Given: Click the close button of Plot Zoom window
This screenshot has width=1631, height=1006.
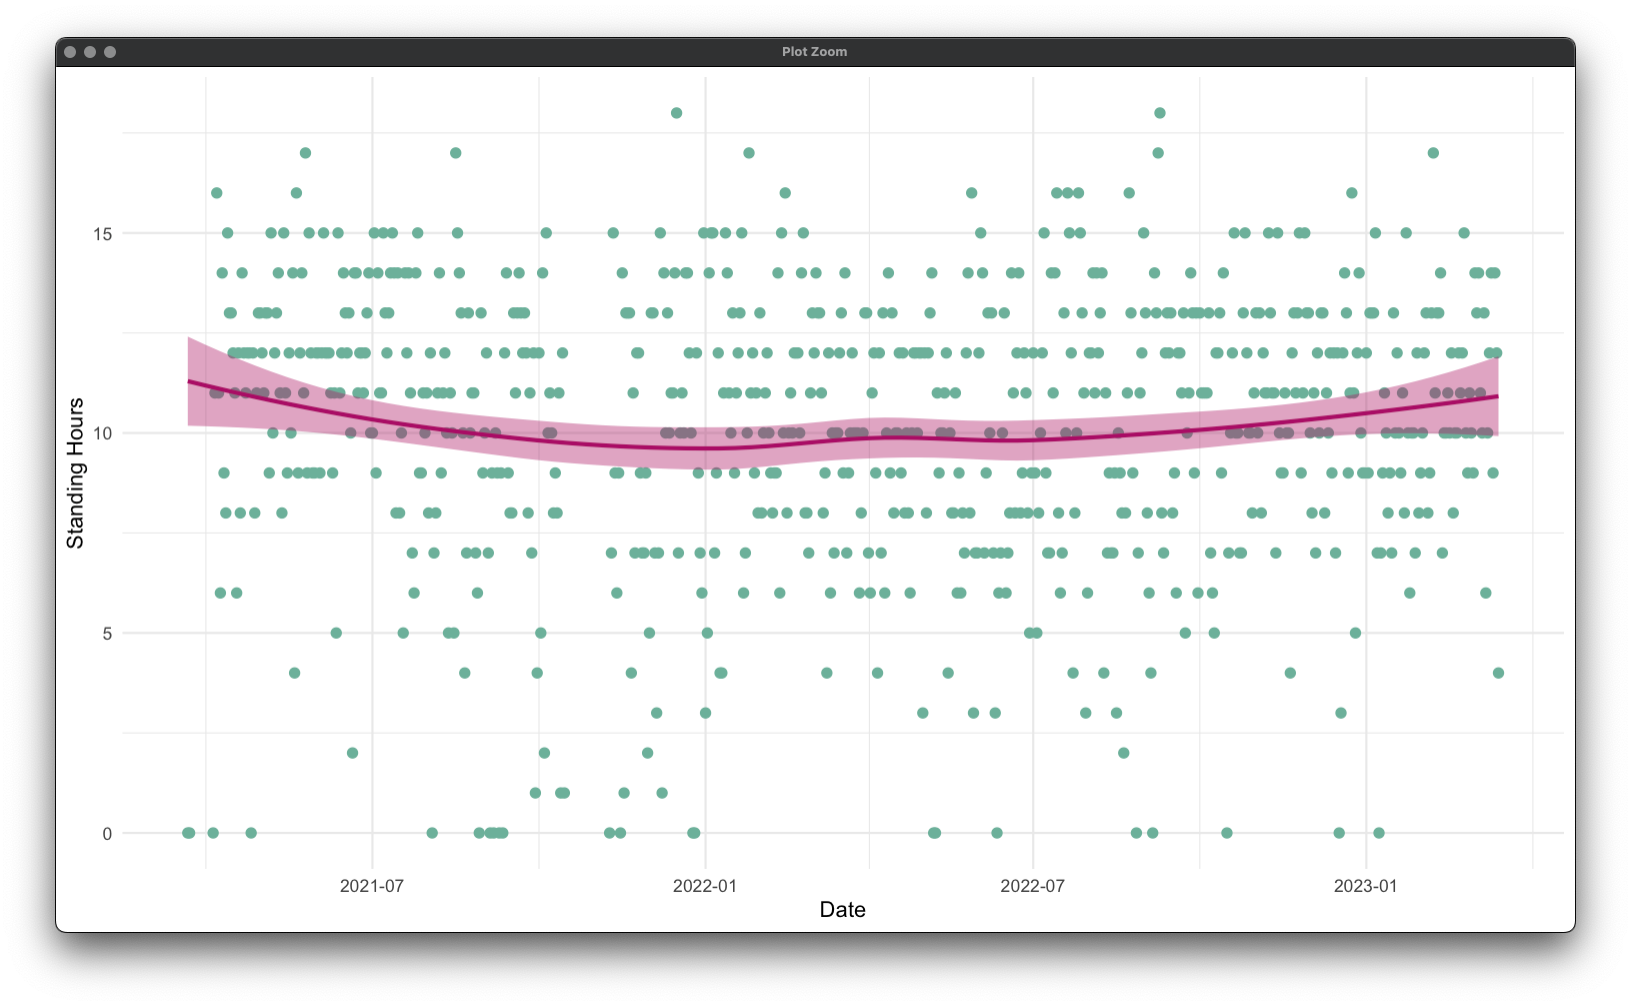Looking at the screenshot, I should (x=70, y=52).
